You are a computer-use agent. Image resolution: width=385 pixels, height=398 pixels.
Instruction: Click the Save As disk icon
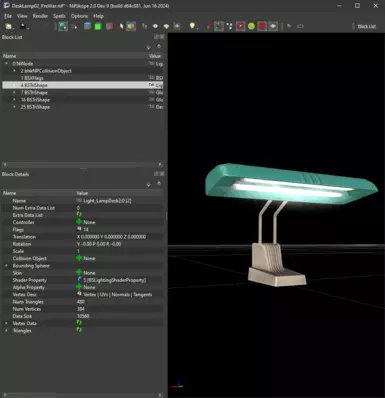(x=23, y=26)
